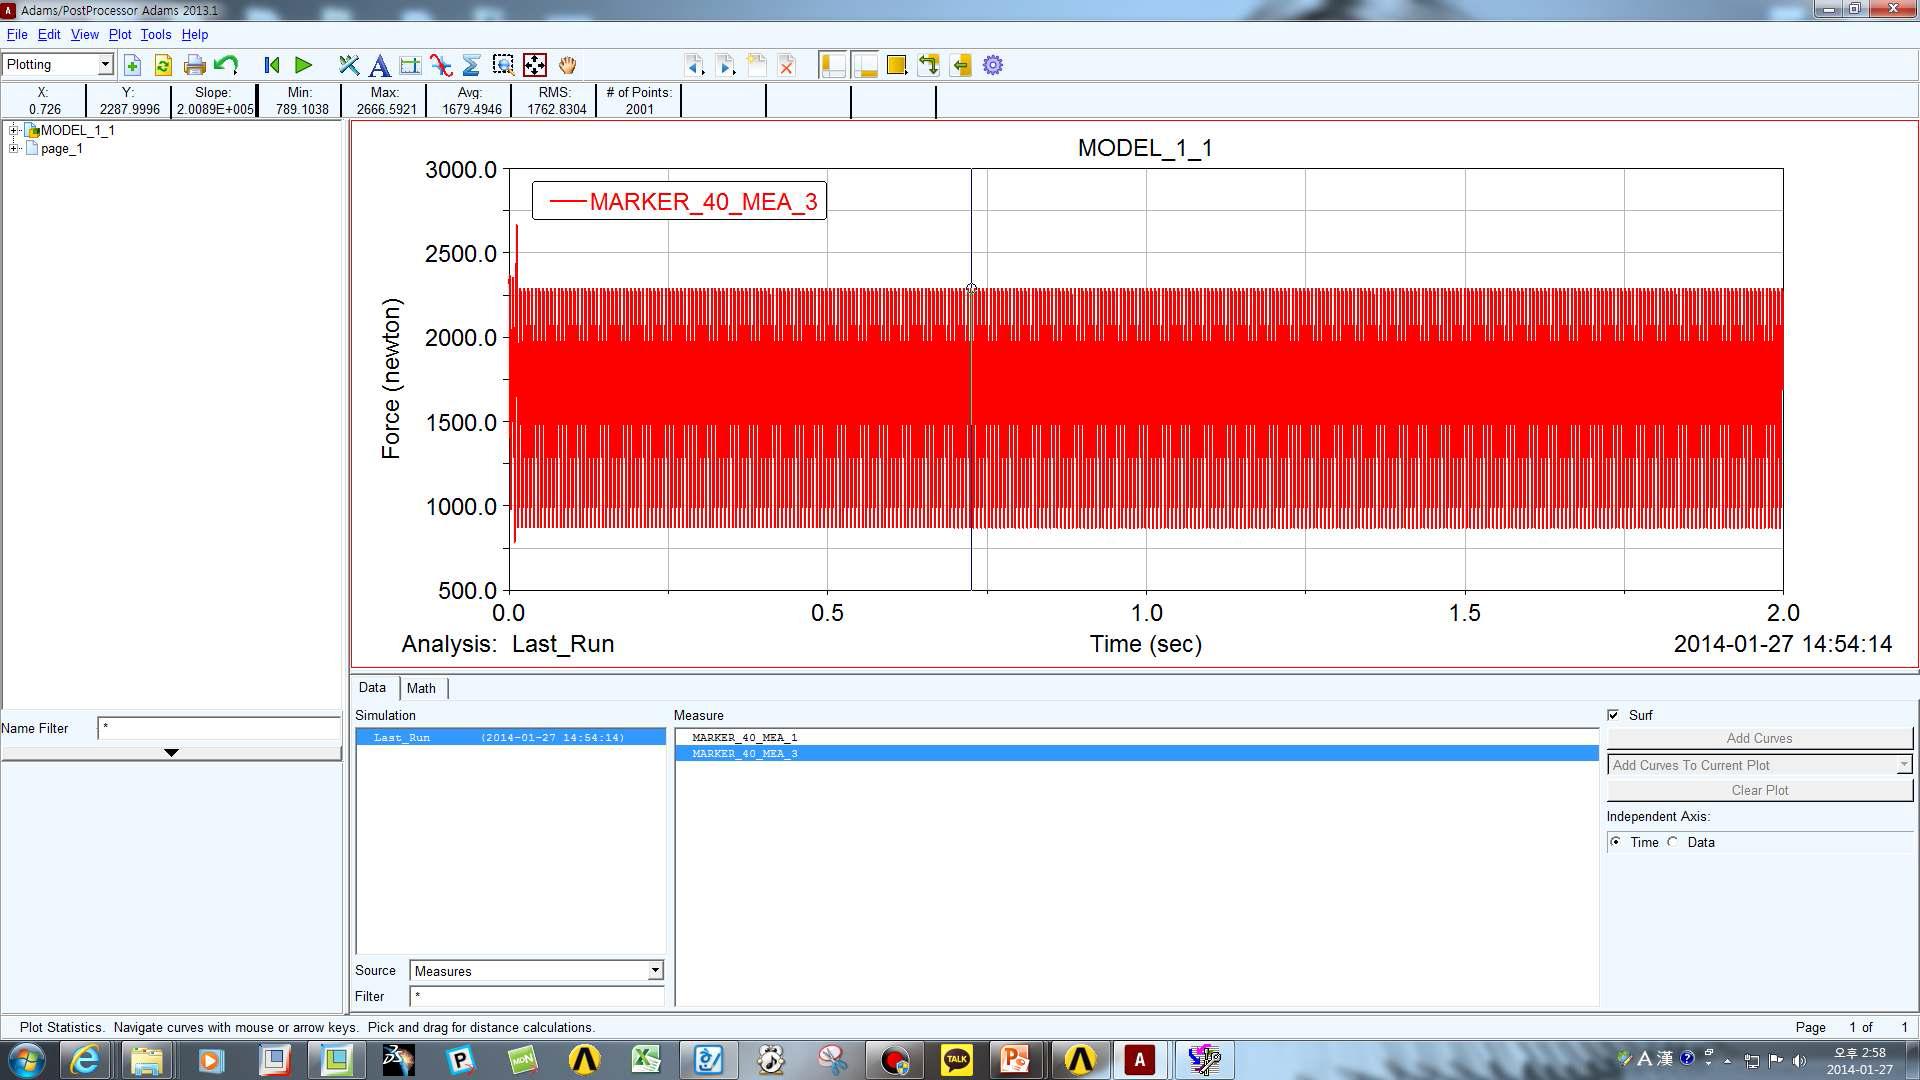1920x1080 pixels.
Task: Click the Curve Edit toolbar icon
Action: (410, 66)
